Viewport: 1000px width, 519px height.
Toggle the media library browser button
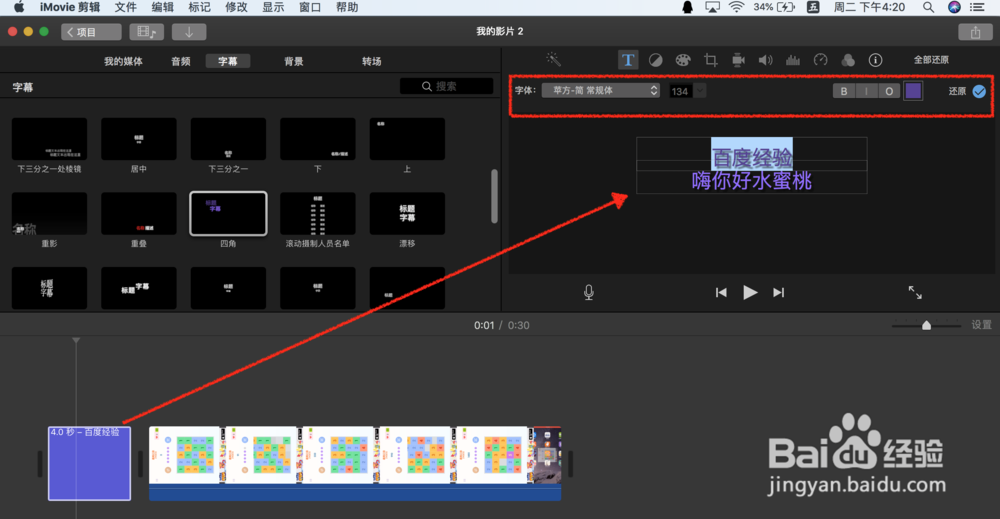pos(147,32)
